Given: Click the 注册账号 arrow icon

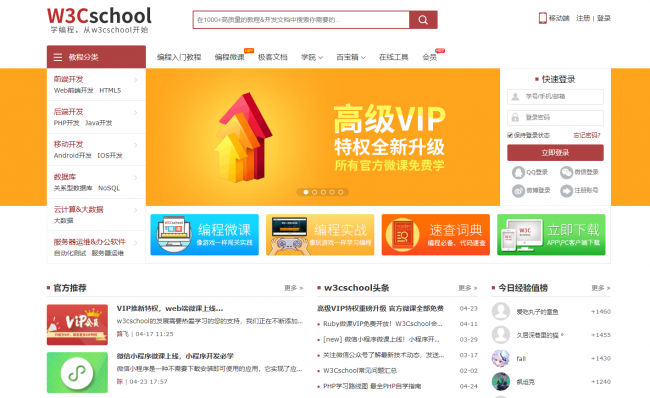Looking at the screenshot, I should (x=566, y=190).
